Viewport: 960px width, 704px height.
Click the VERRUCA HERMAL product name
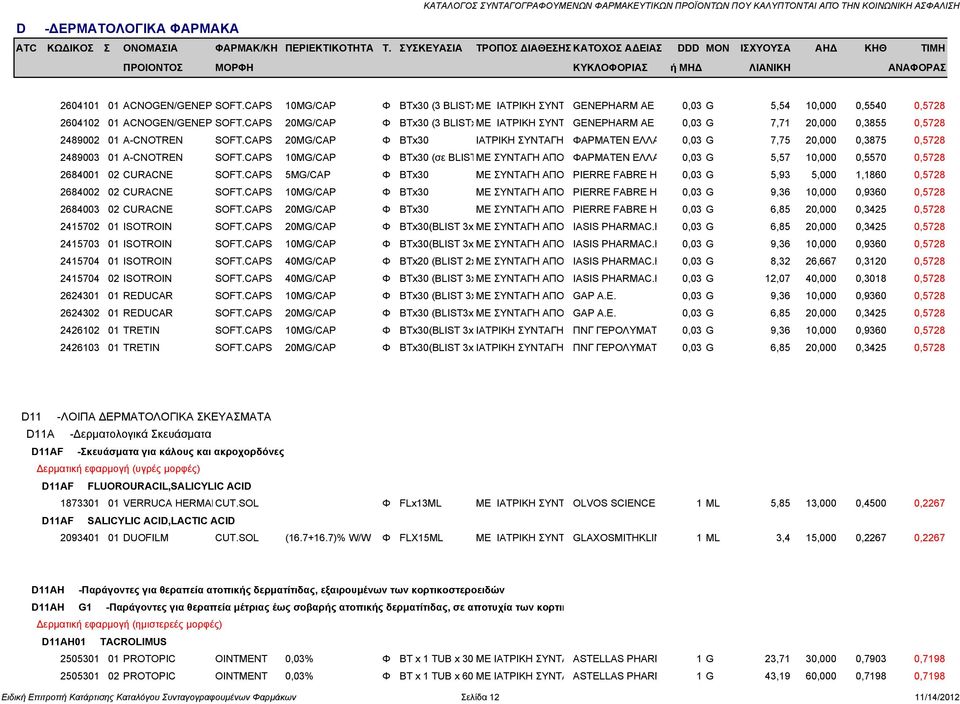(x=168, y=503)
